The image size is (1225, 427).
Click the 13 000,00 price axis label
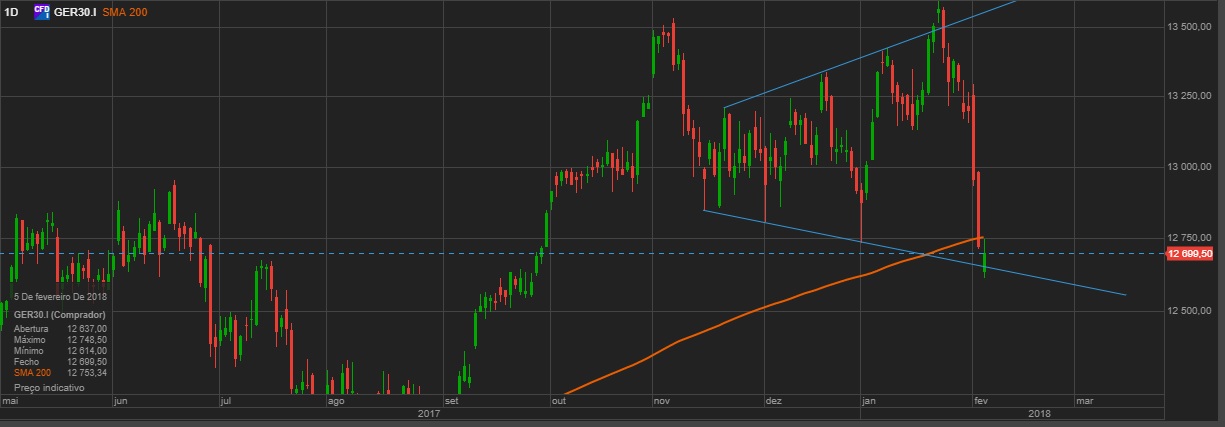1191,167
